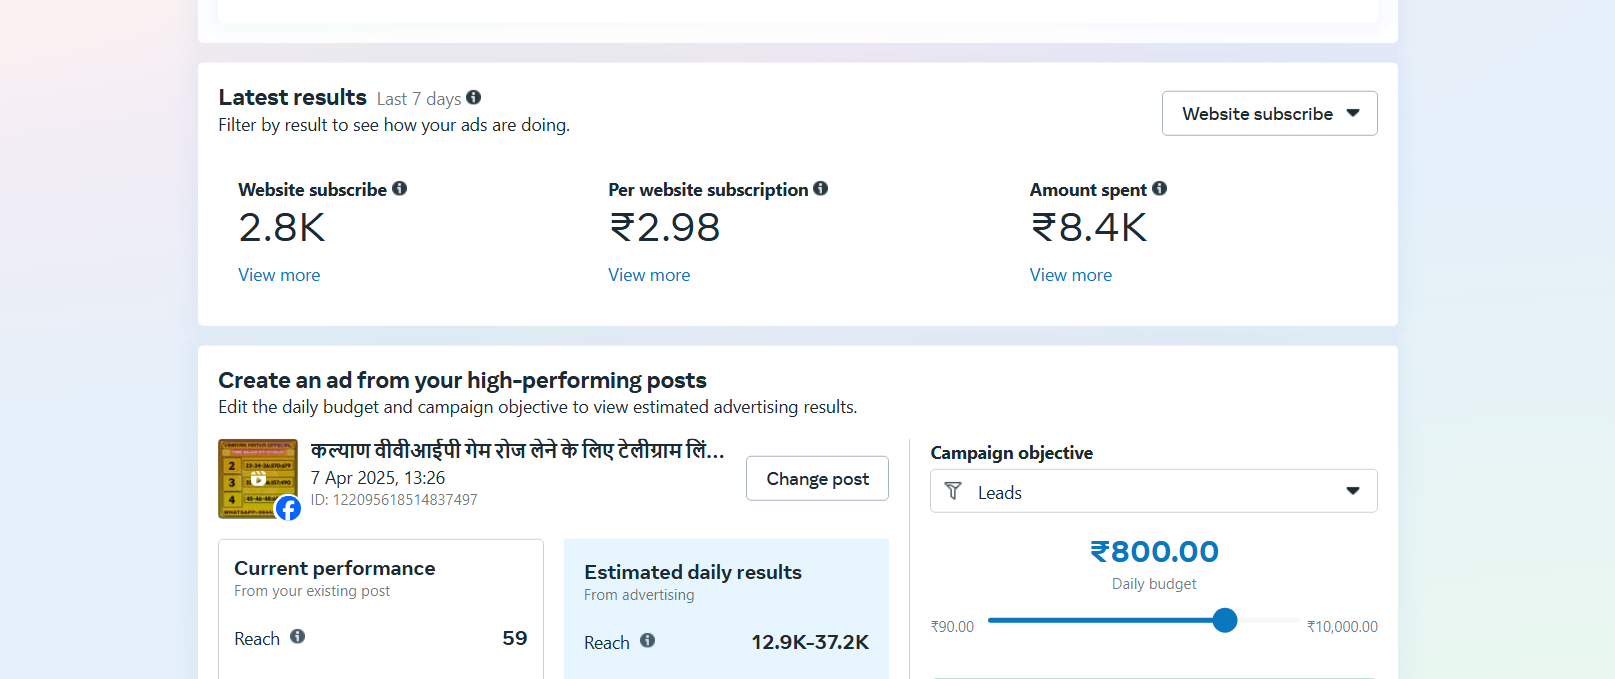
Task: Click info icon next to Estimated Reach
Action: click(648, 641)
